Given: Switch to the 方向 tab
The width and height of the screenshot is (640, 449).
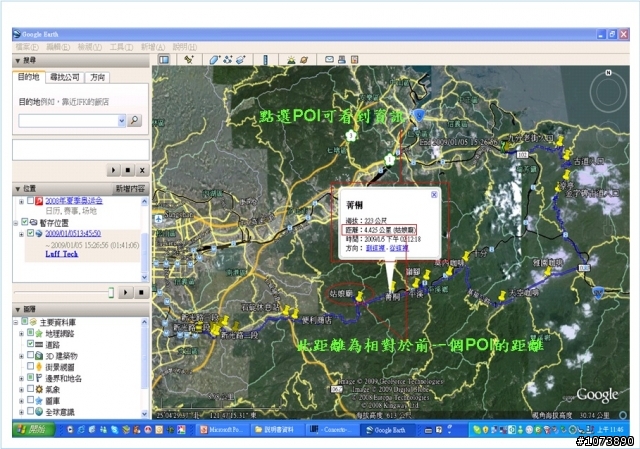Looking at the screenshot, I should pos(97,77).
